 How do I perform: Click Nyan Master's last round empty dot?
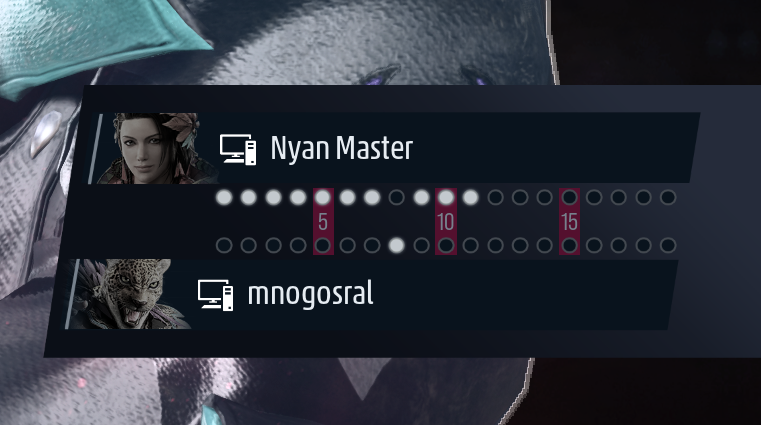click(668, 197)
